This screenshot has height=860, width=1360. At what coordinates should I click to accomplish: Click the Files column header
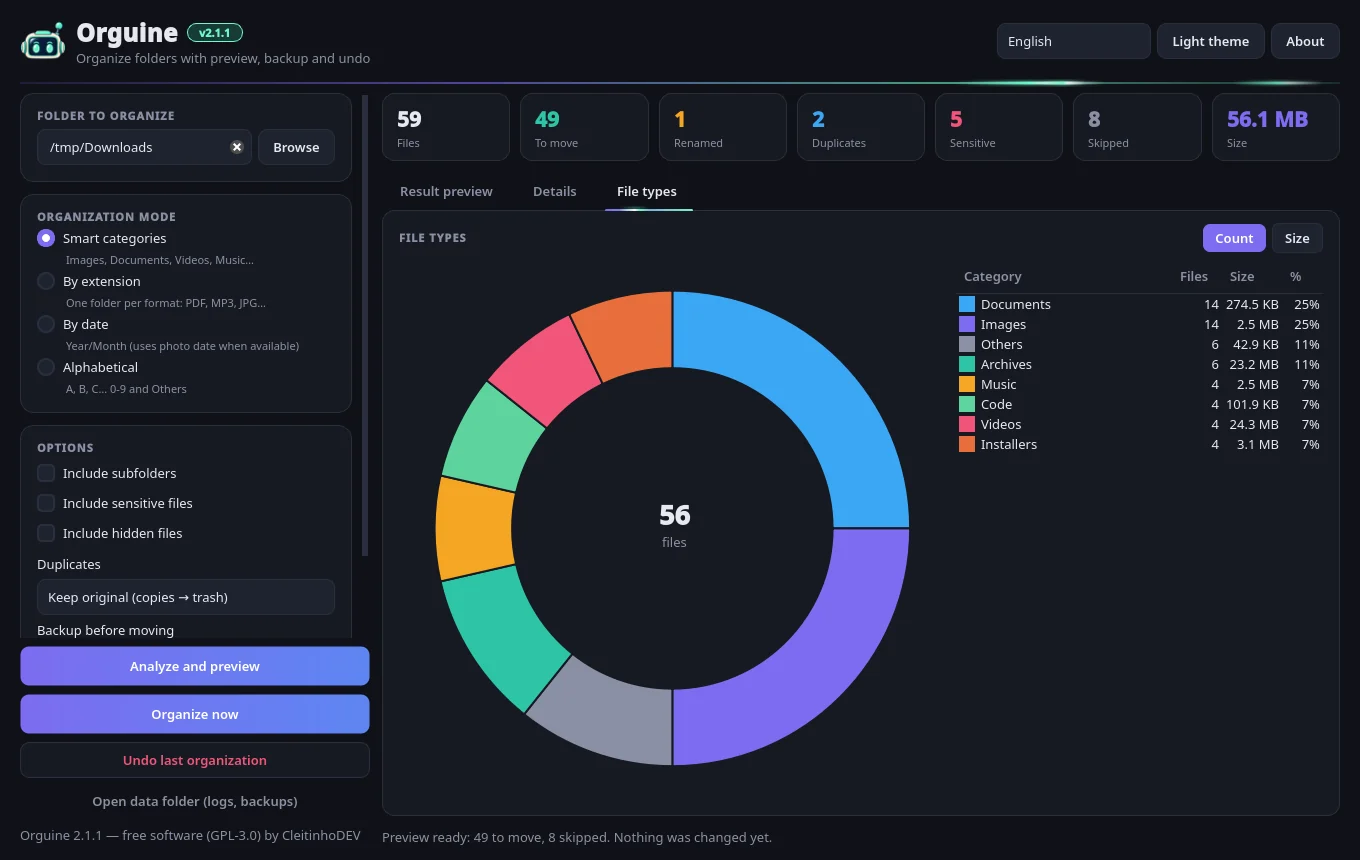click(x=1194, y=276)
